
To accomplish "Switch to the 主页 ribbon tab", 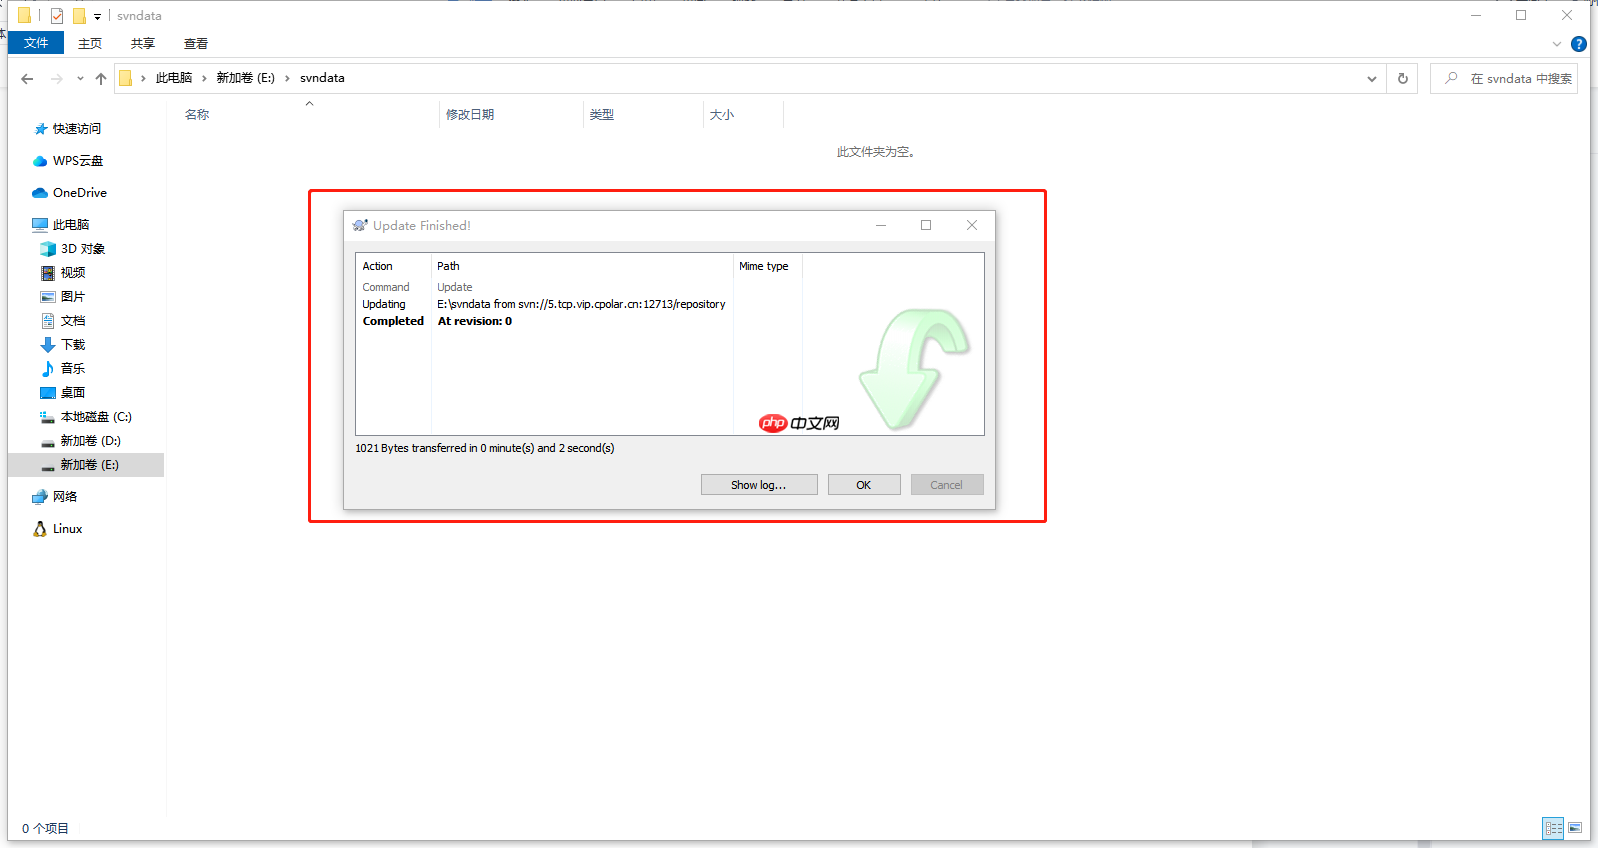I will (x=90, y=44).
